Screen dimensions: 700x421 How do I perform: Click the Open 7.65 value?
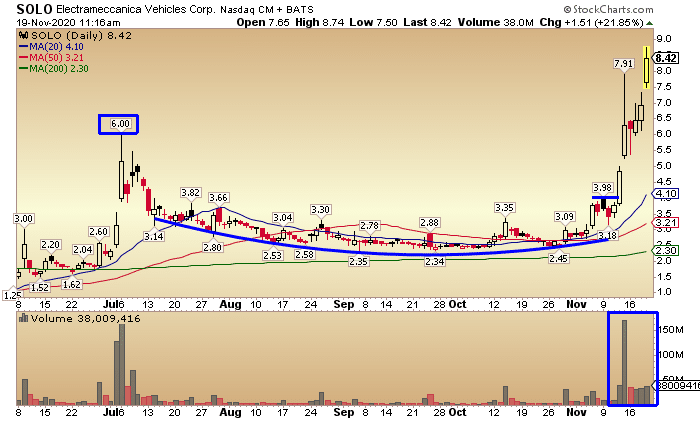[263, 22]
